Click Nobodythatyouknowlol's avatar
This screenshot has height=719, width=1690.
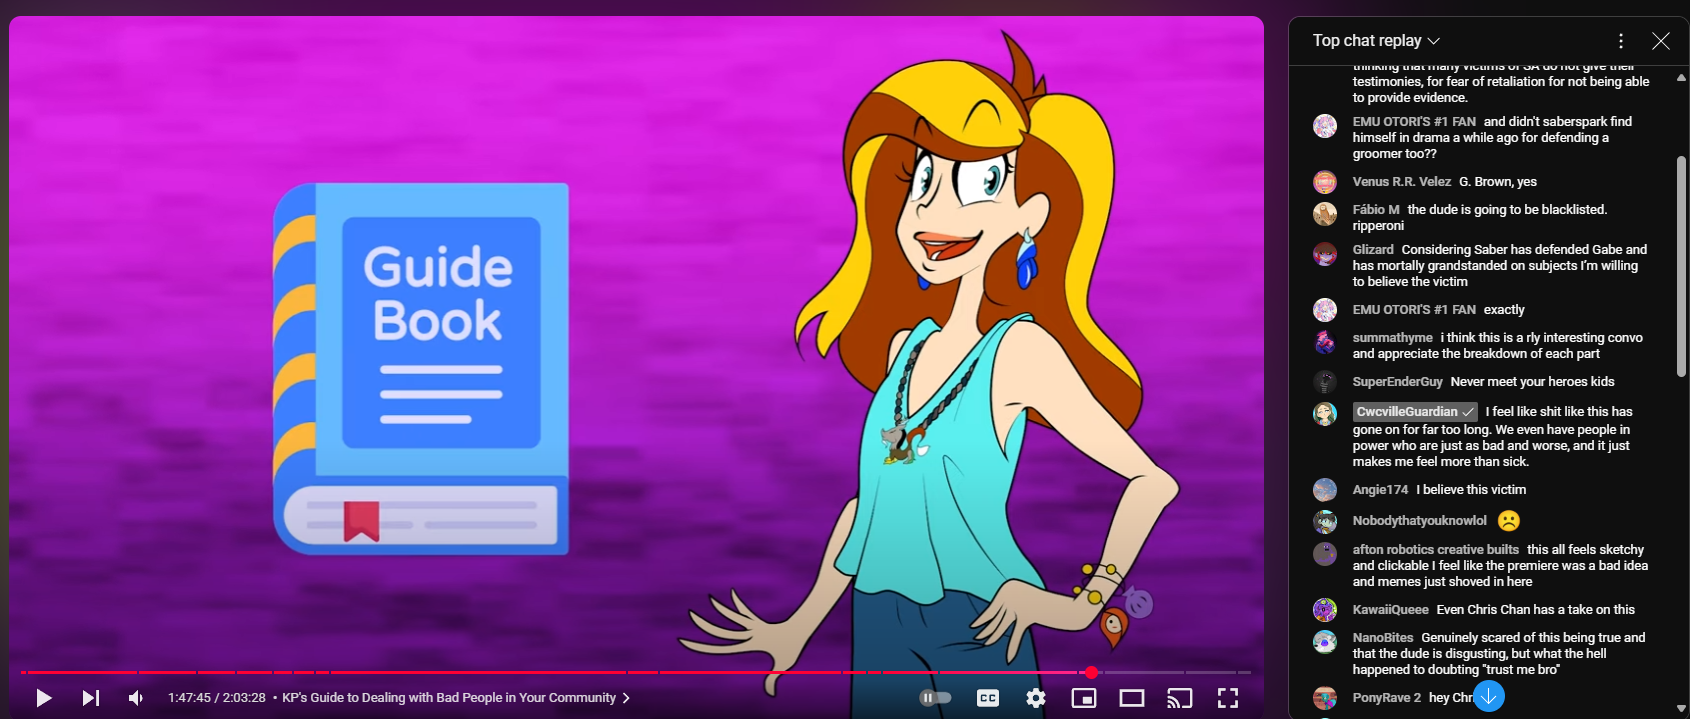1325,521
